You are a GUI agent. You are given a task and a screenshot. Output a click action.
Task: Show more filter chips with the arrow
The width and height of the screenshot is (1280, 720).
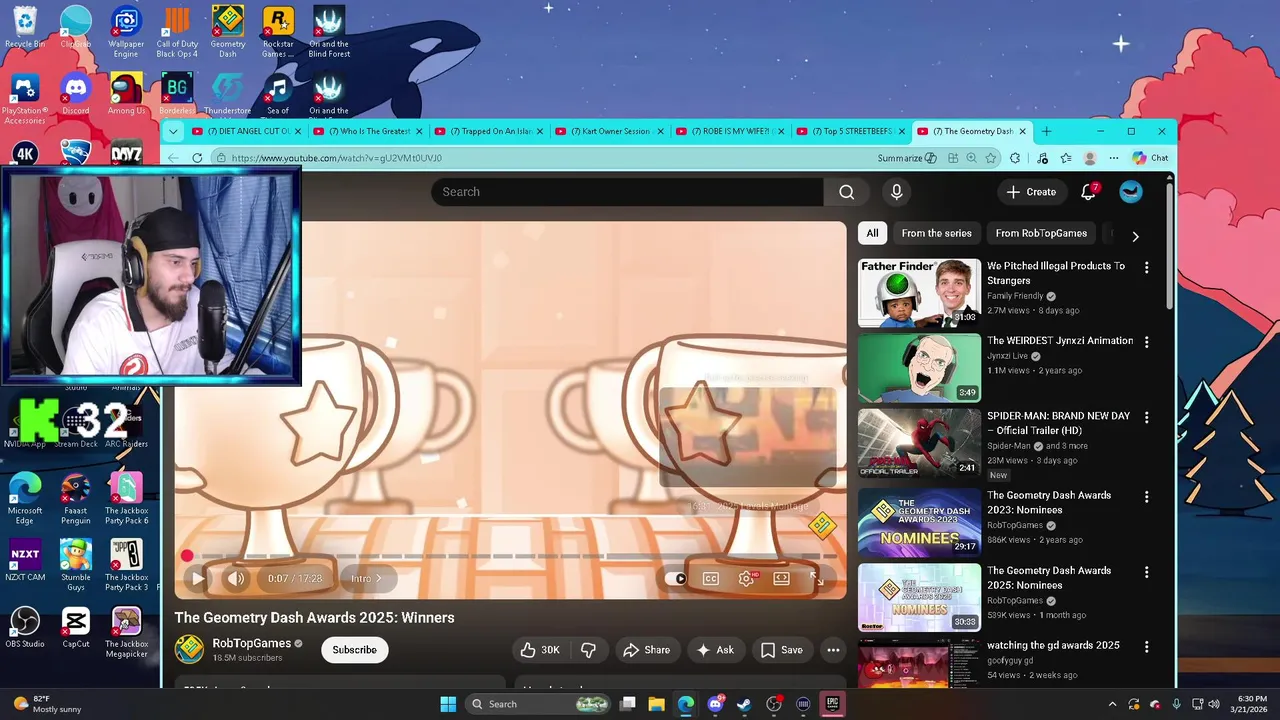coord(1135,236)
